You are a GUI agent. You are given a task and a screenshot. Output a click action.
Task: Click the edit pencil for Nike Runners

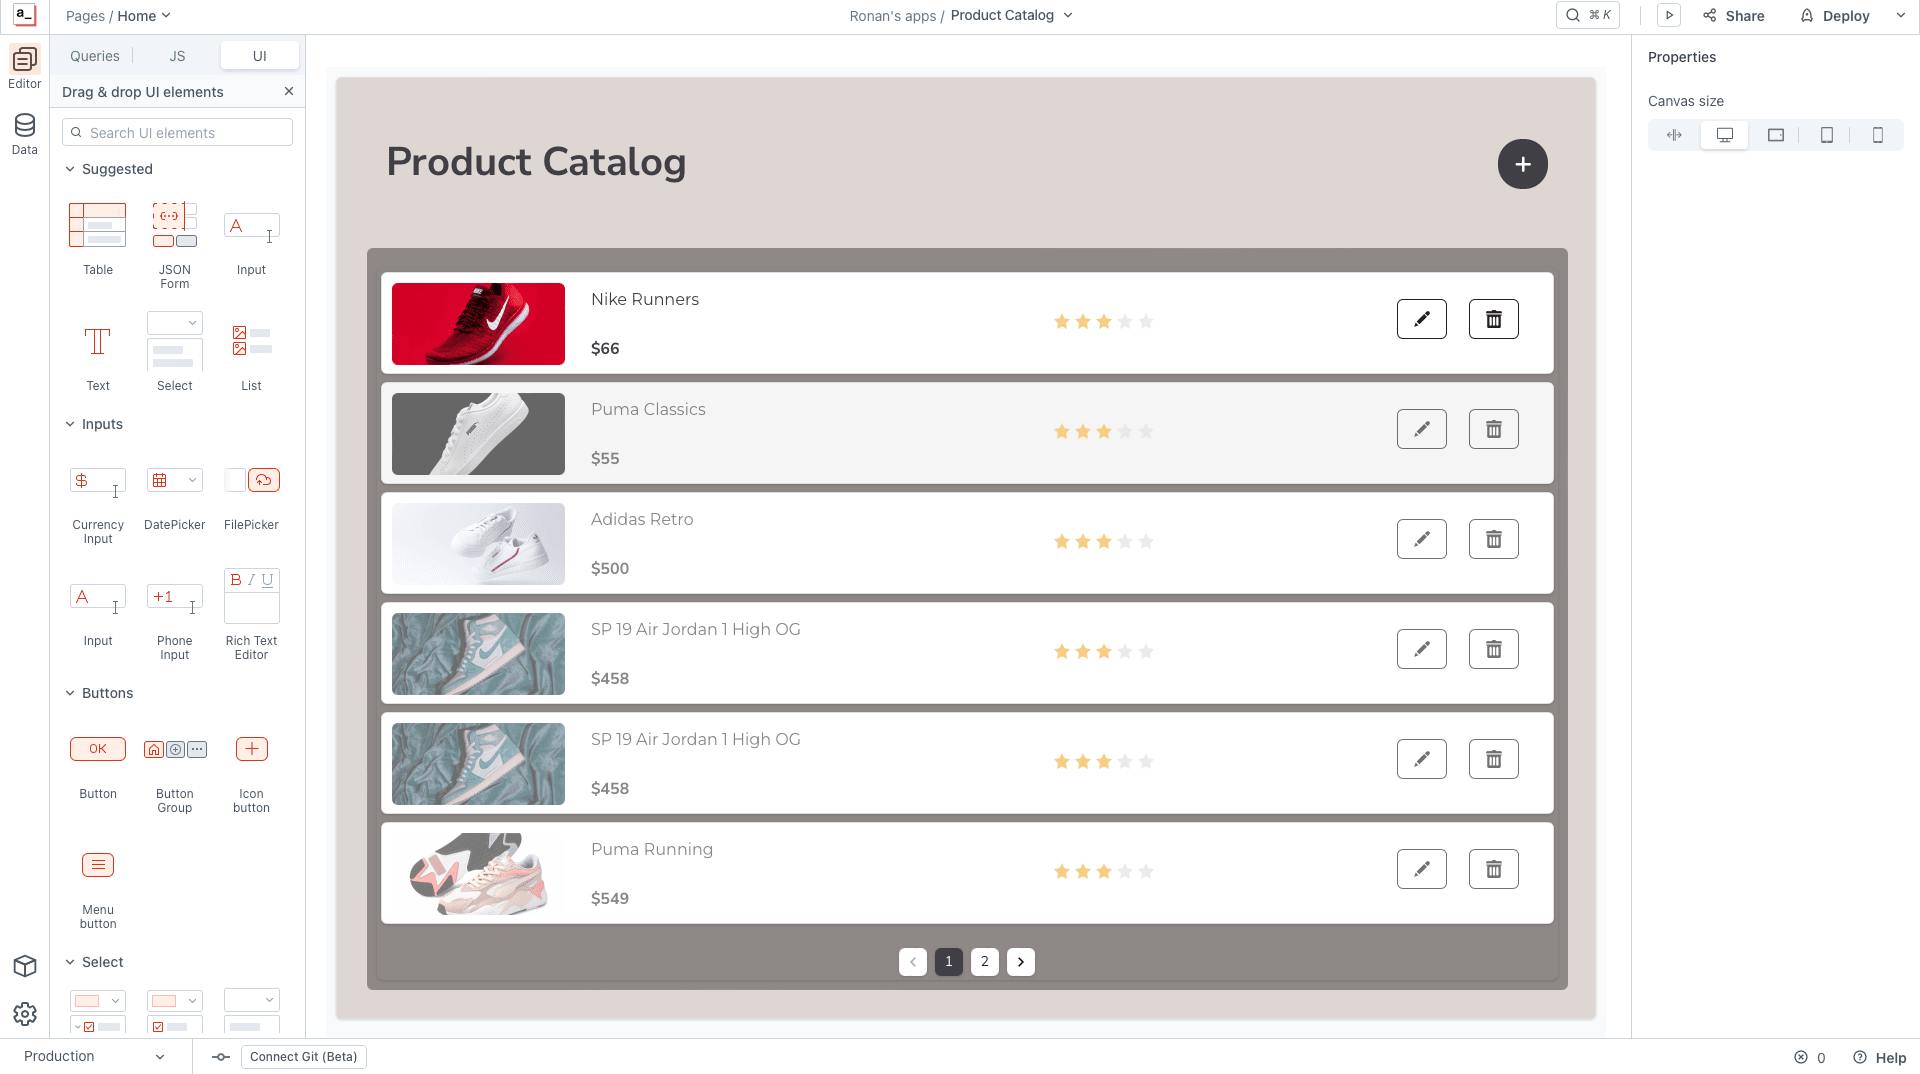[x=1421, y=319]
